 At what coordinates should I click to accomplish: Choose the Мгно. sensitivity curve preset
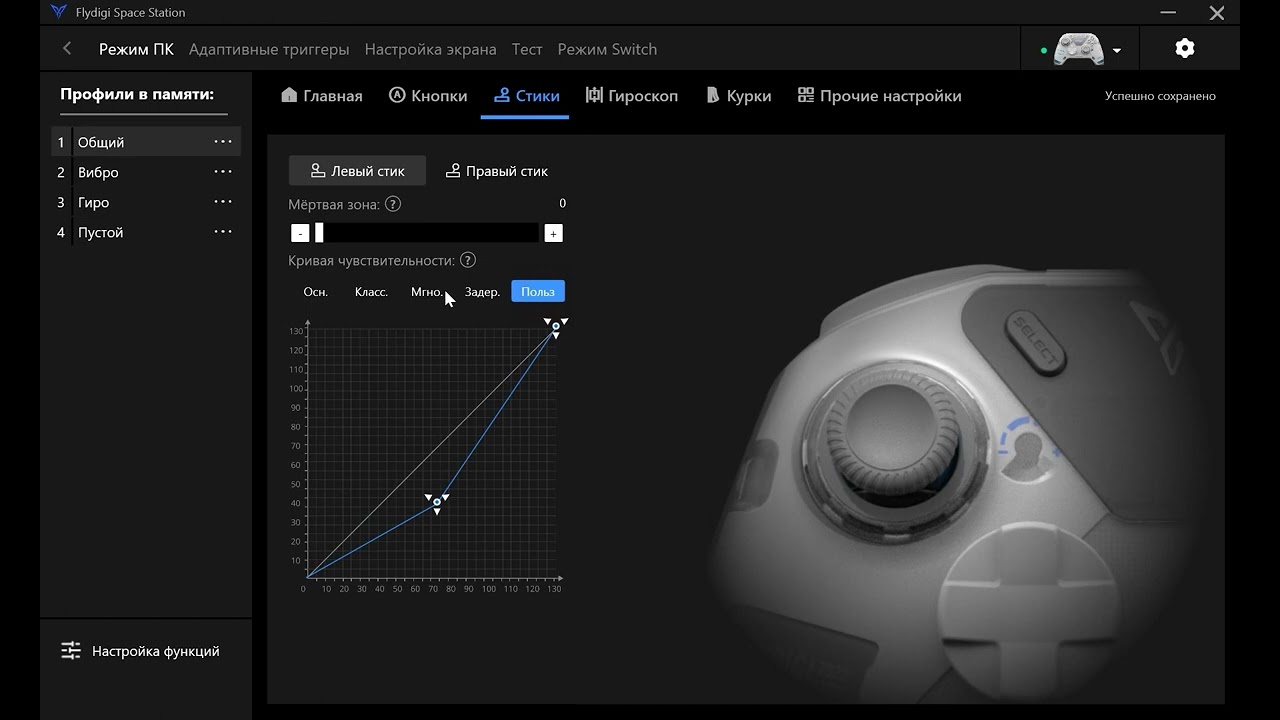coord(427,292)
